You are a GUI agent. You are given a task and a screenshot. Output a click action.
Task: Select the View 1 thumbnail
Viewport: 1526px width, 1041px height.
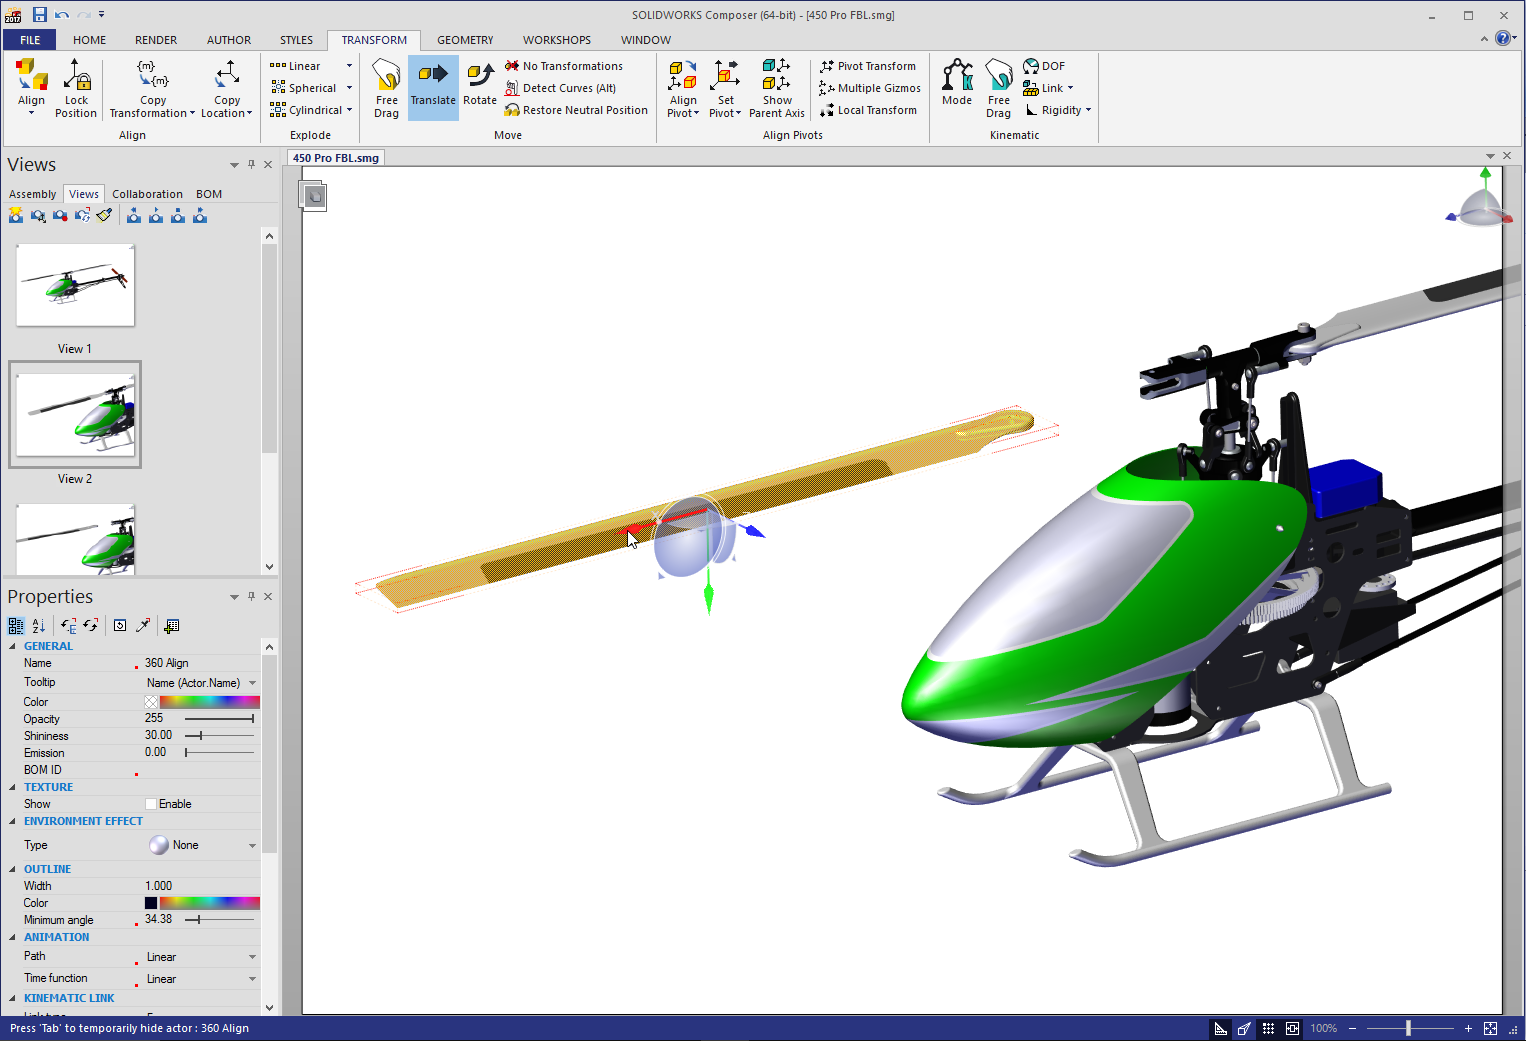pyautogui.click(x=75, y=286)
